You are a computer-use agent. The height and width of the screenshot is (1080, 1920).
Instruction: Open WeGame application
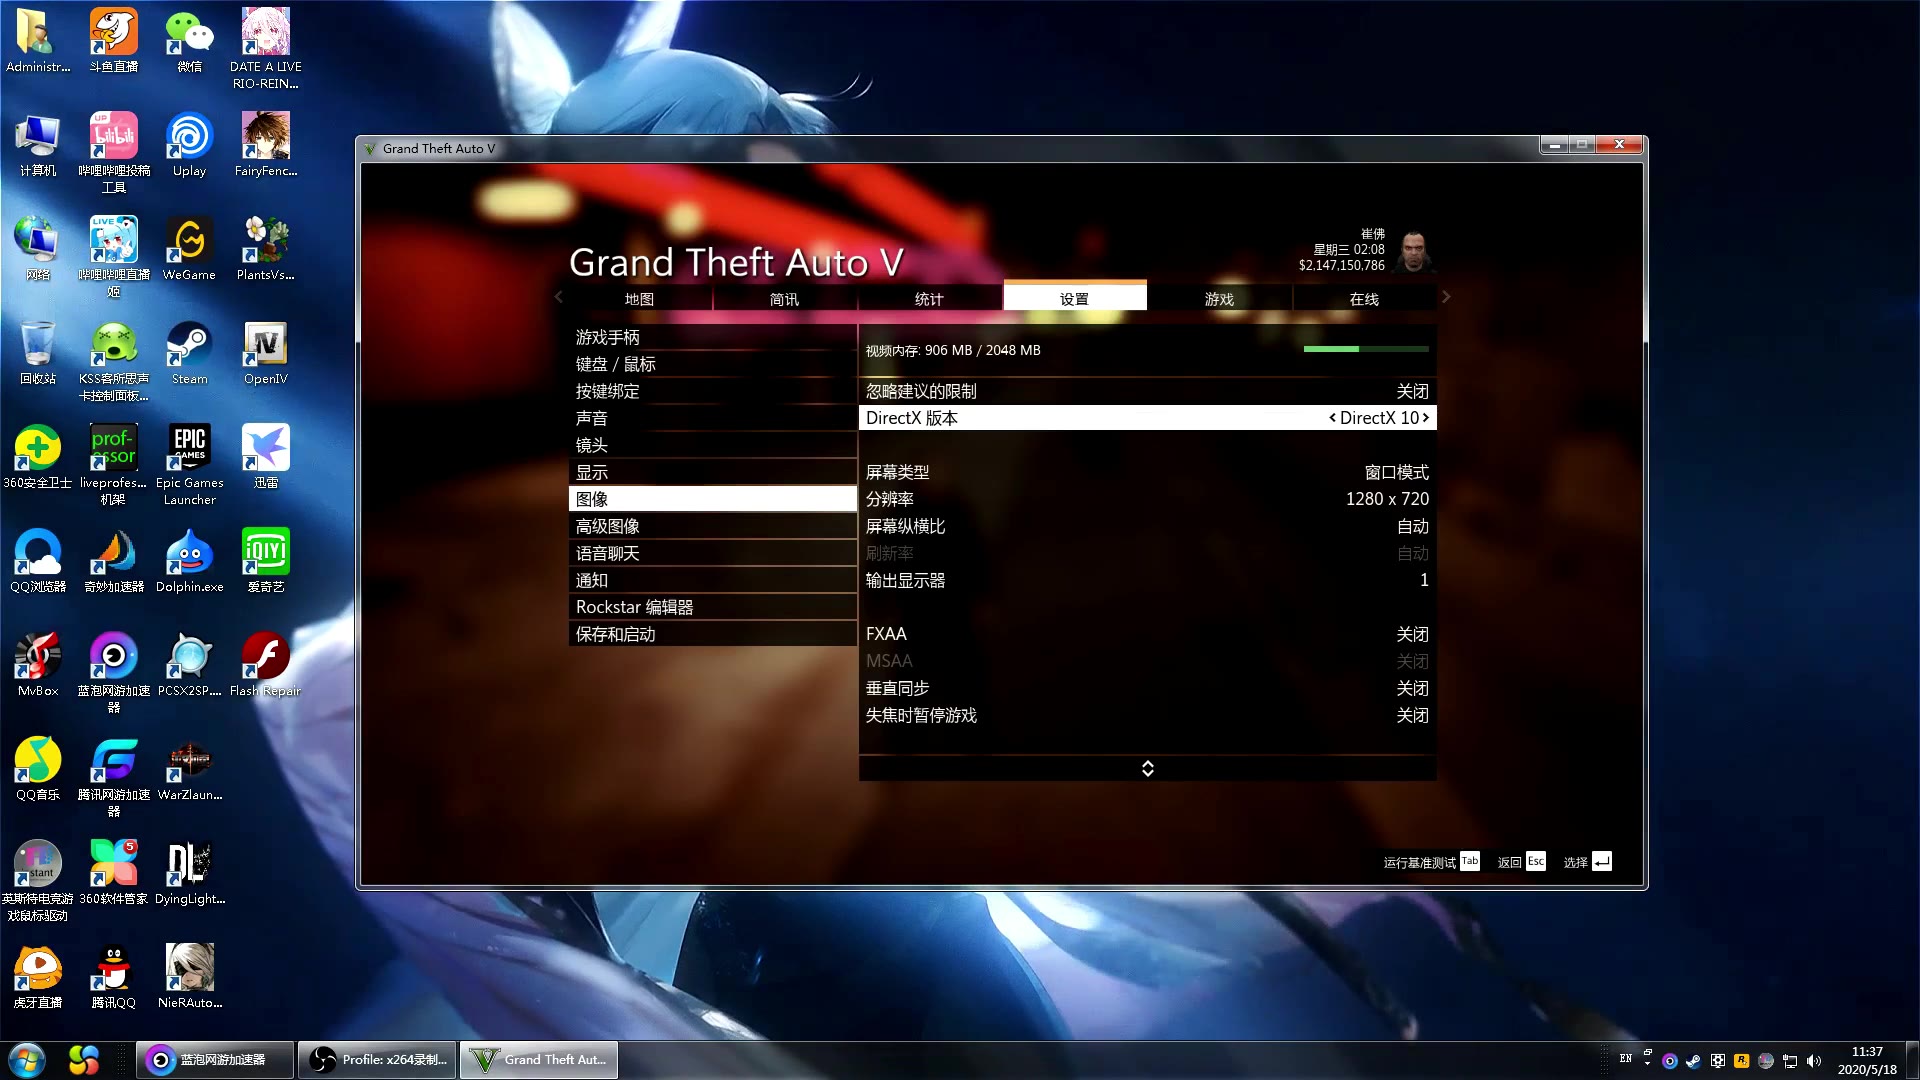[x=189, y=249]
